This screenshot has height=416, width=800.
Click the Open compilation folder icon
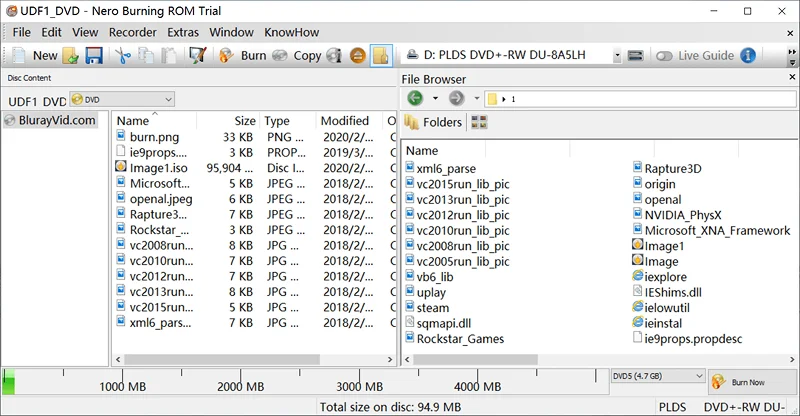(70, 56)
